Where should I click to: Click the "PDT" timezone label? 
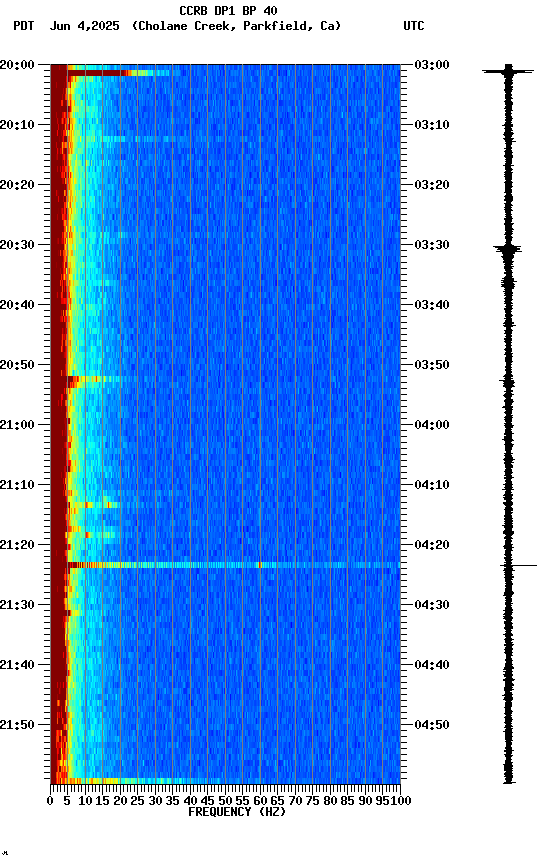(24, 26)
